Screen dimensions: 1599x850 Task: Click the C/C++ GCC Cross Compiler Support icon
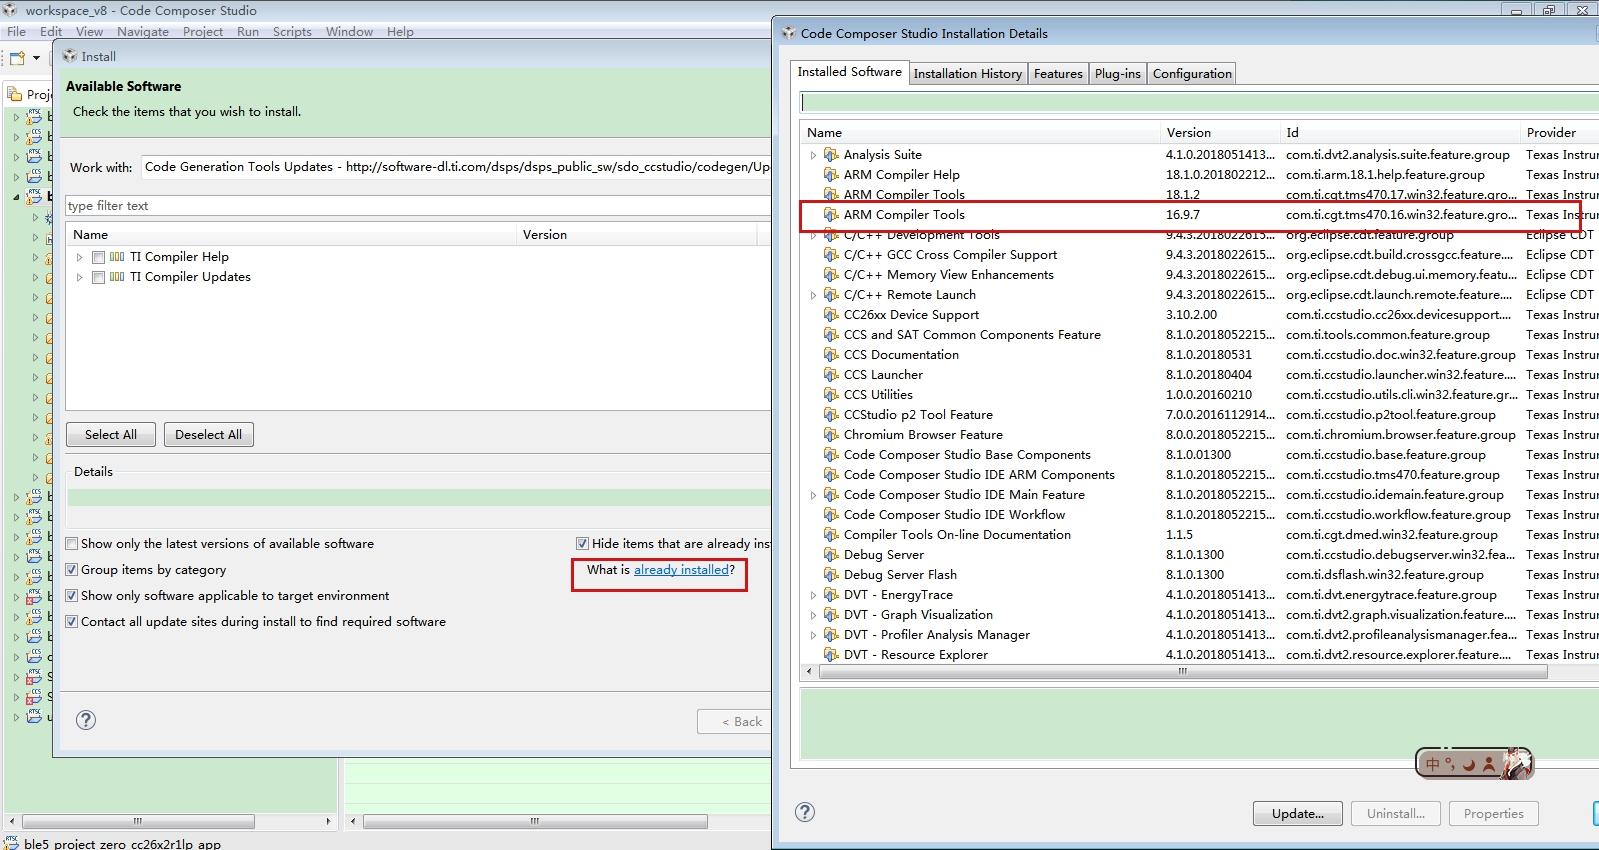pyautogui.click(x=831, y=255)
